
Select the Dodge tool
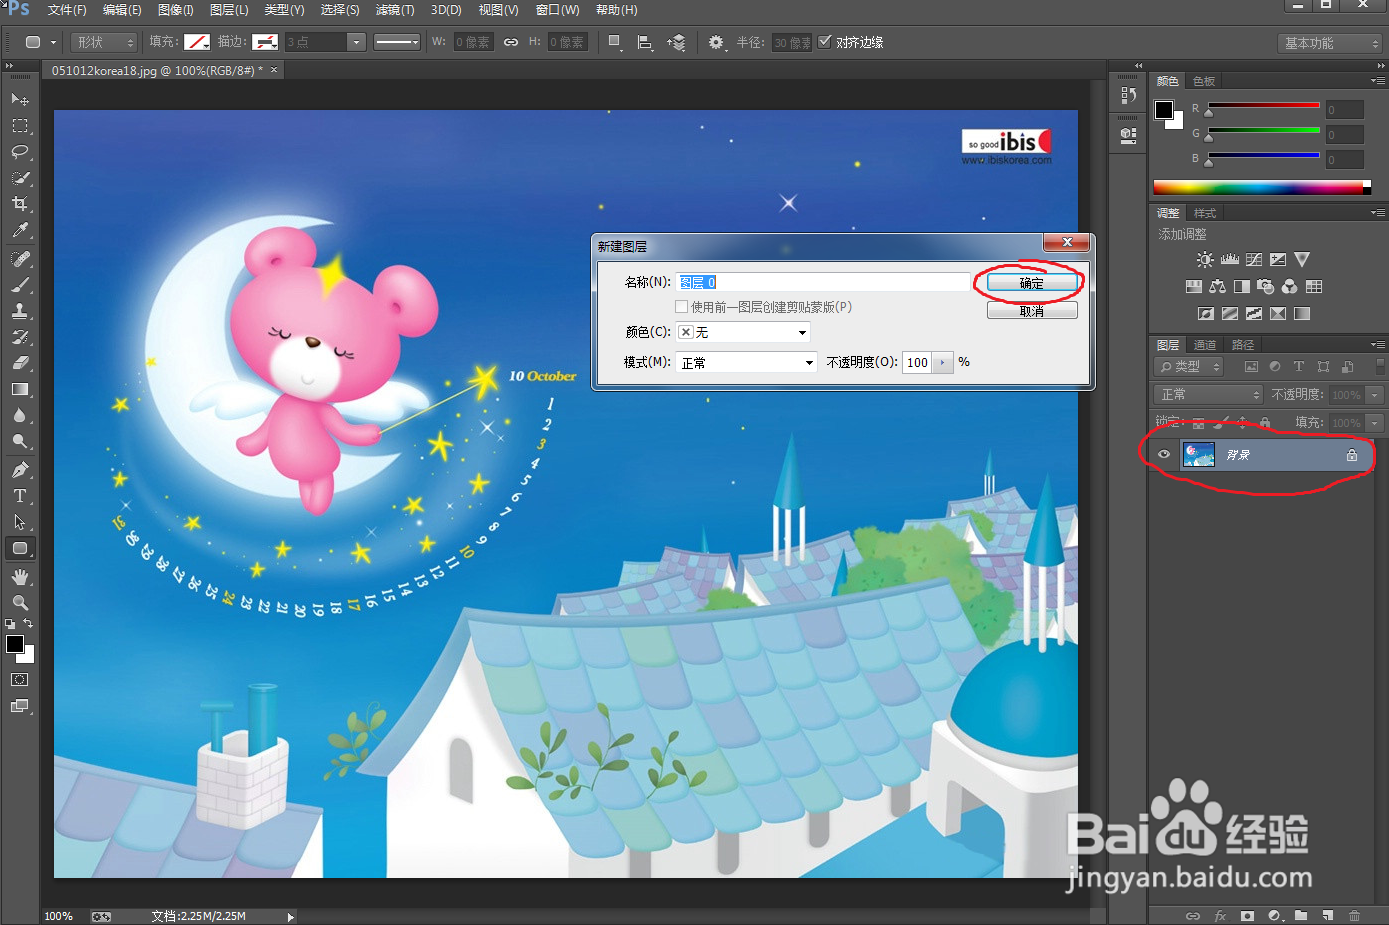[x=19, y=441]
